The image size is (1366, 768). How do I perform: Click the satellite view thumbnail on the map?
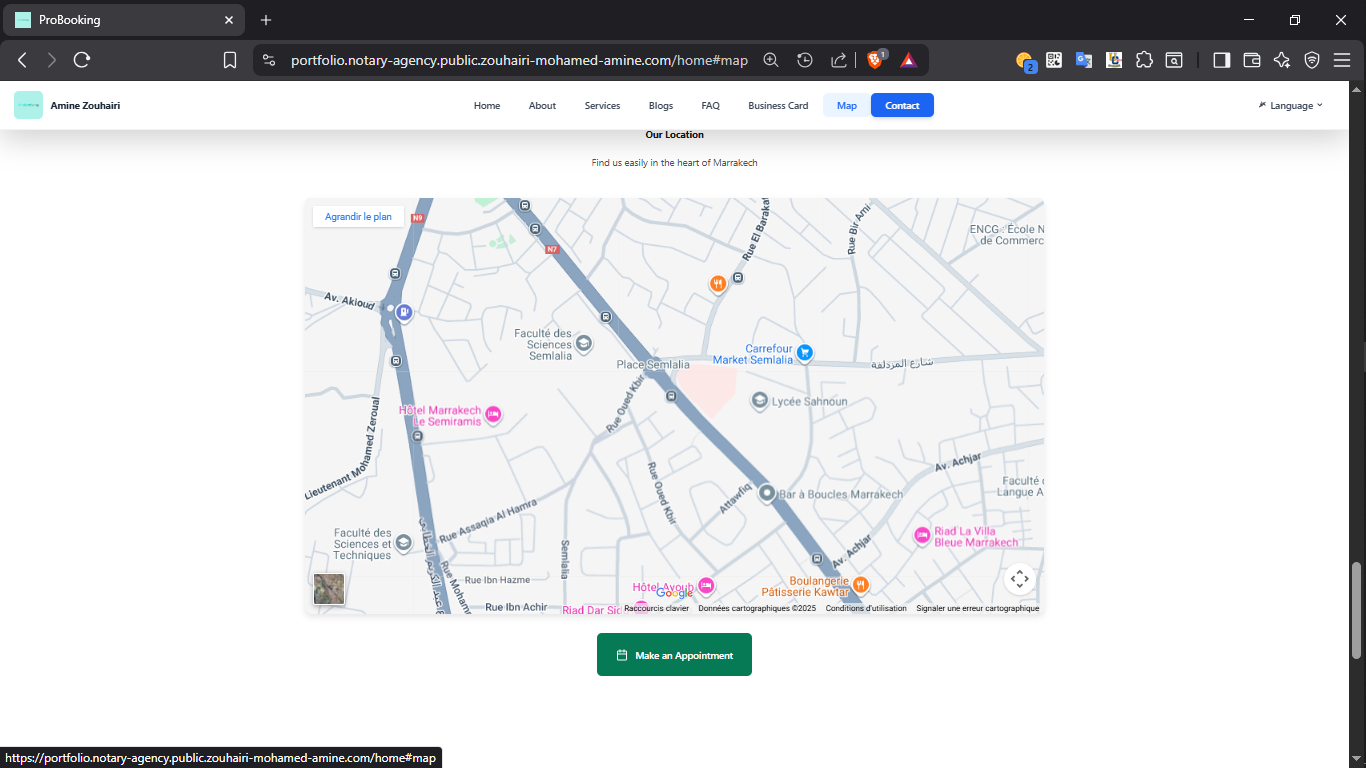pyautogui.click(x=330, y=589)
